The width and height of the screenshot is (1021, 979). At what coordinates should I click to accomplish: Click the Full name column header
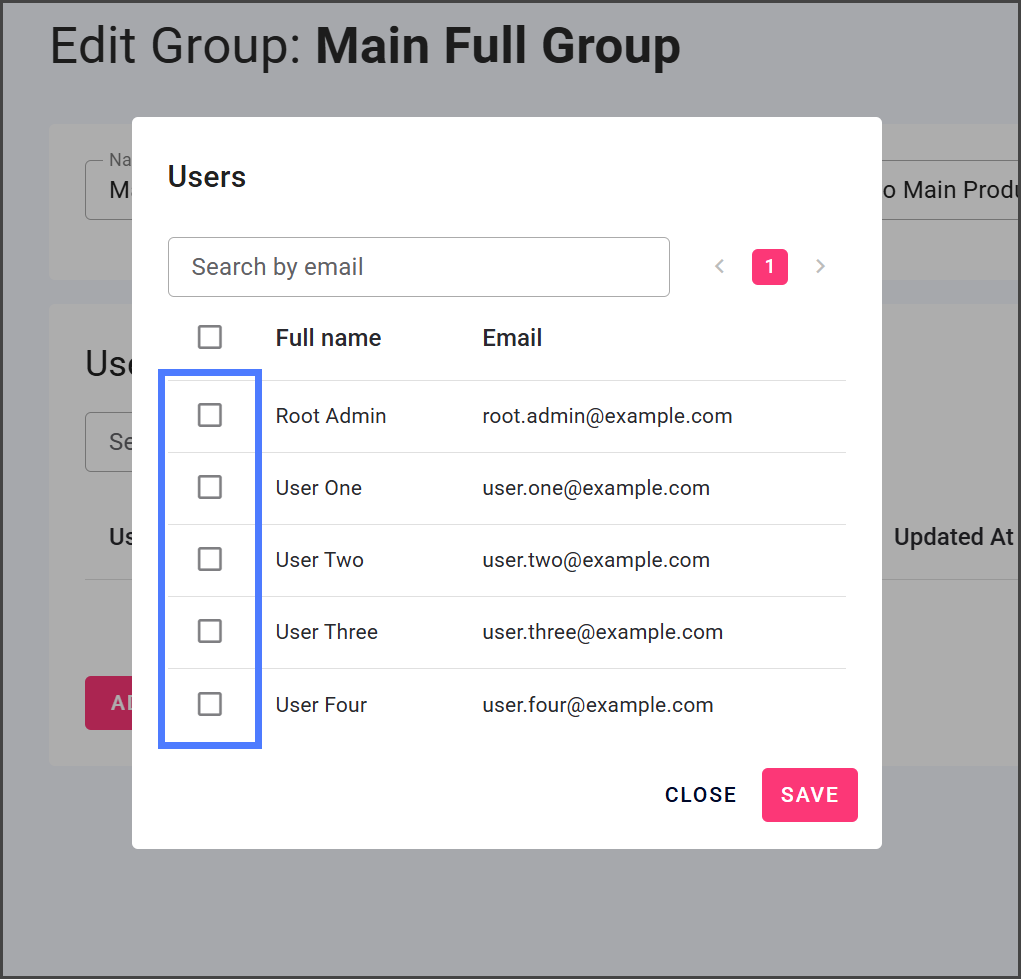tap(328, 338)
